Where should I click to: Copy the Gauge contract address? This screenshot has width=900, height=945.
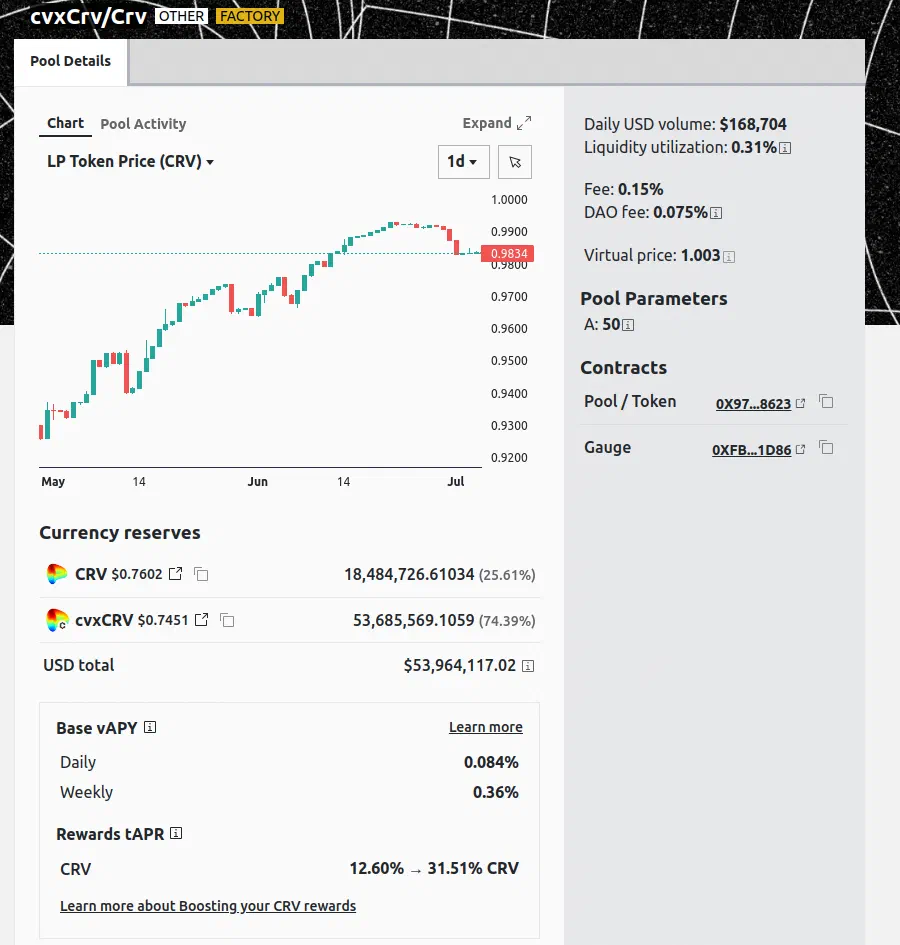826,448
